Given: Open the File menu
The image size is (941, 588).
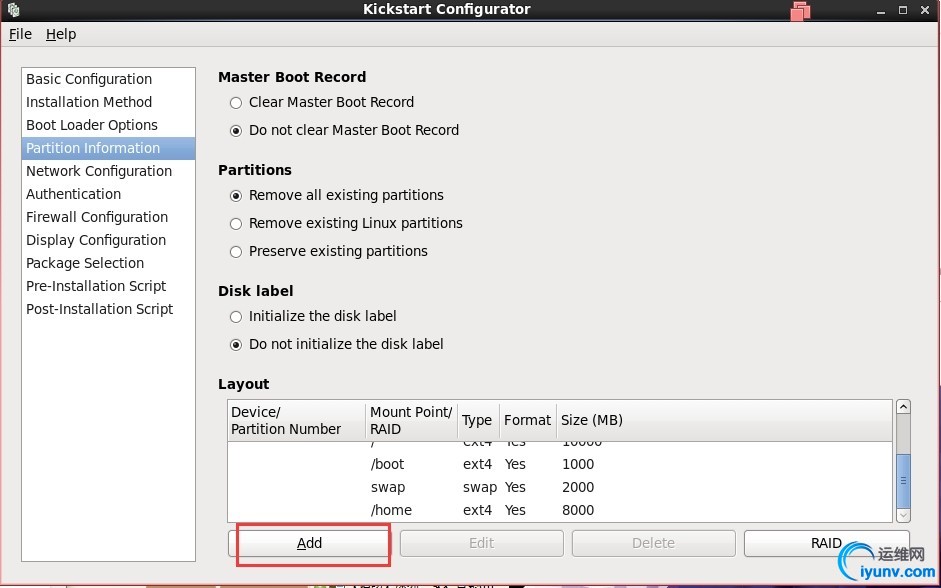Looking at the screenshot, I should coord(20,34).
